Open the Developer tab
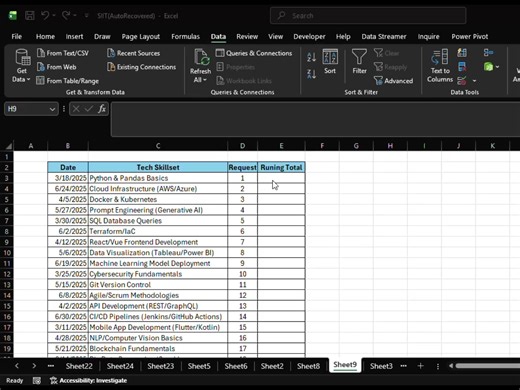Viewport: 520px width, 390px height. click(x=309, y=37)
